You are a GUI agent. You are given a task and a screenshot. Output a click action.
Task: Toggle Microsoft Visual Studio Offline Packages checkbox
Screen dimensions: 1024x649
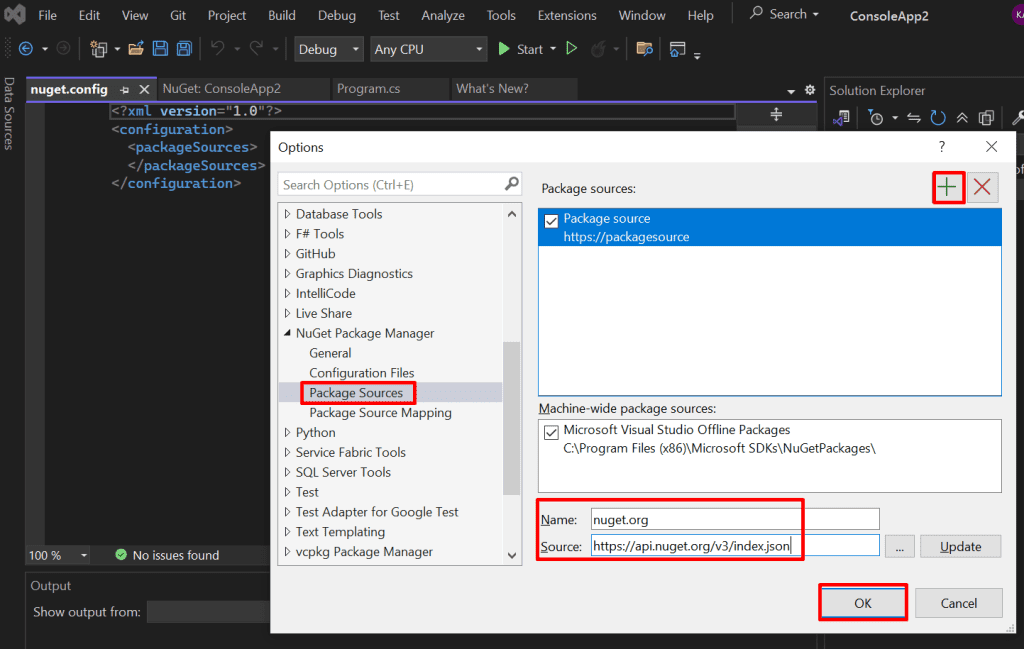pyautogui.click(x=551, y=433)
